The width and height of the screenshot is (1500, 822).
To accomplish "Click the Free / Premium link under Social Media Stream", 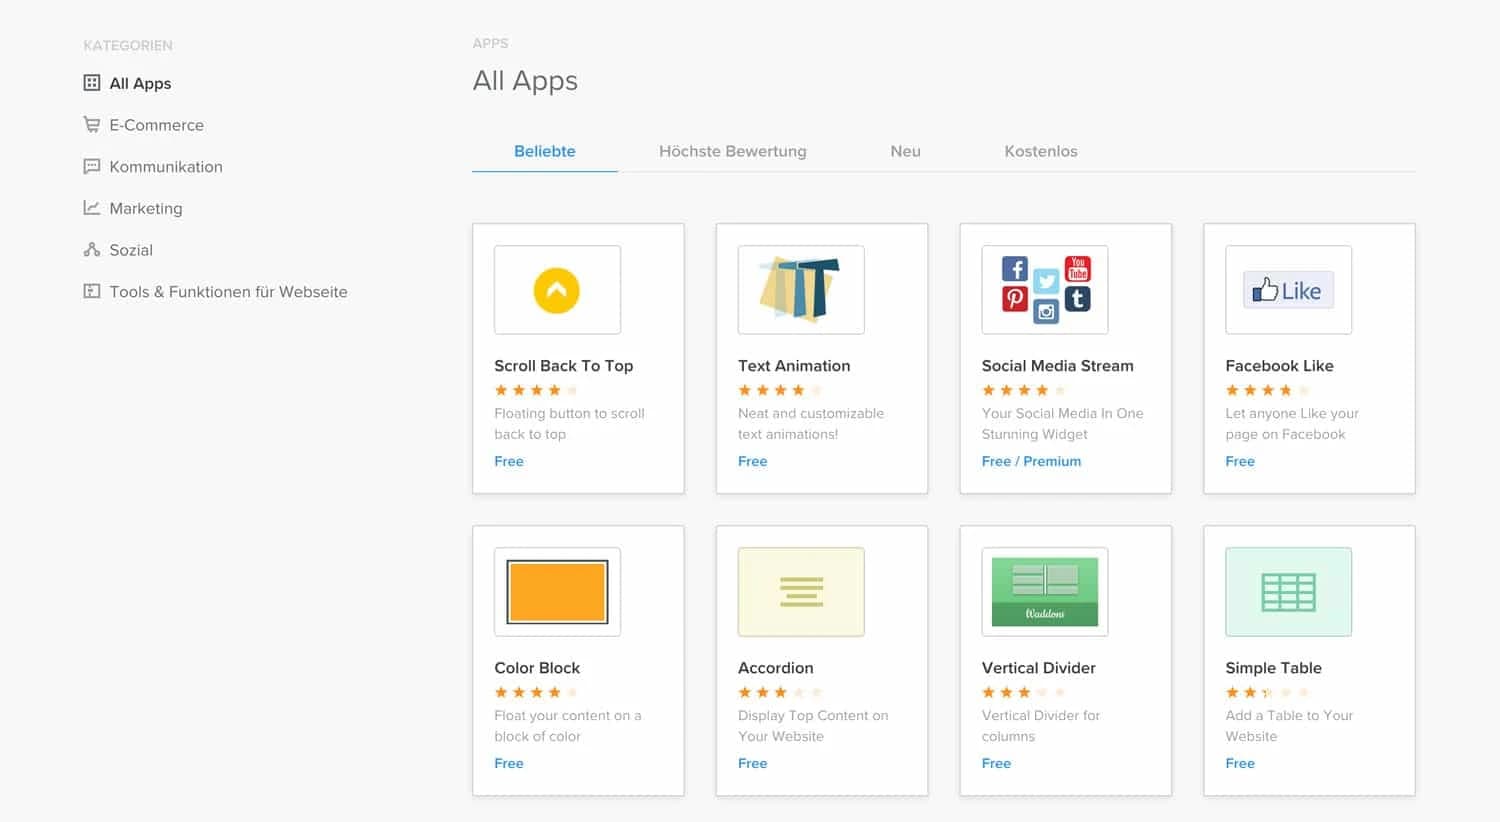I will pyautogui.click(x=1031, y=461).
